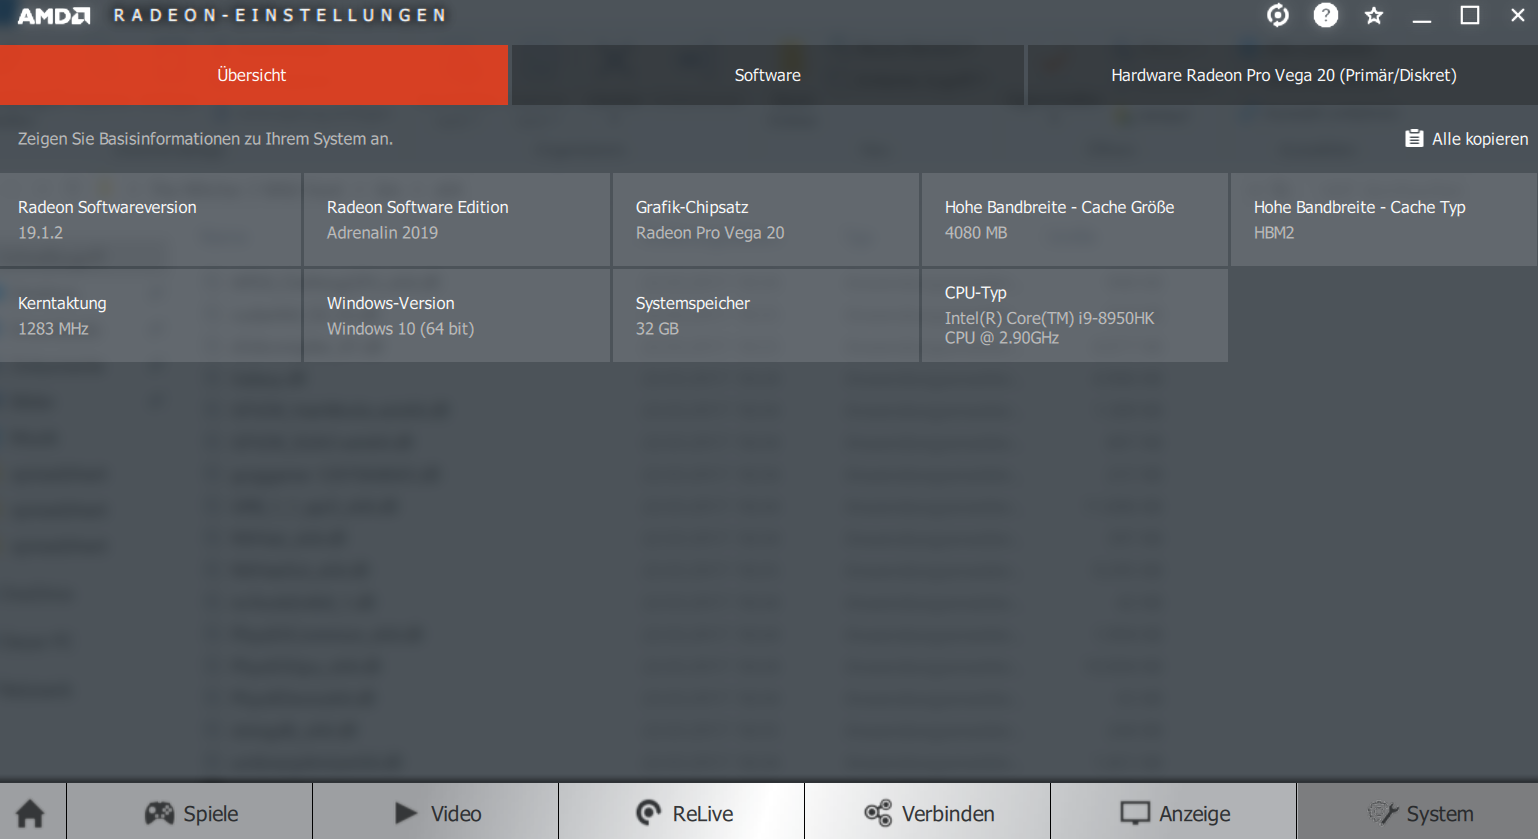Click the AMD logo in title bar
Image resolution: width=1538 pixels, height=839 pixels.
54,16
